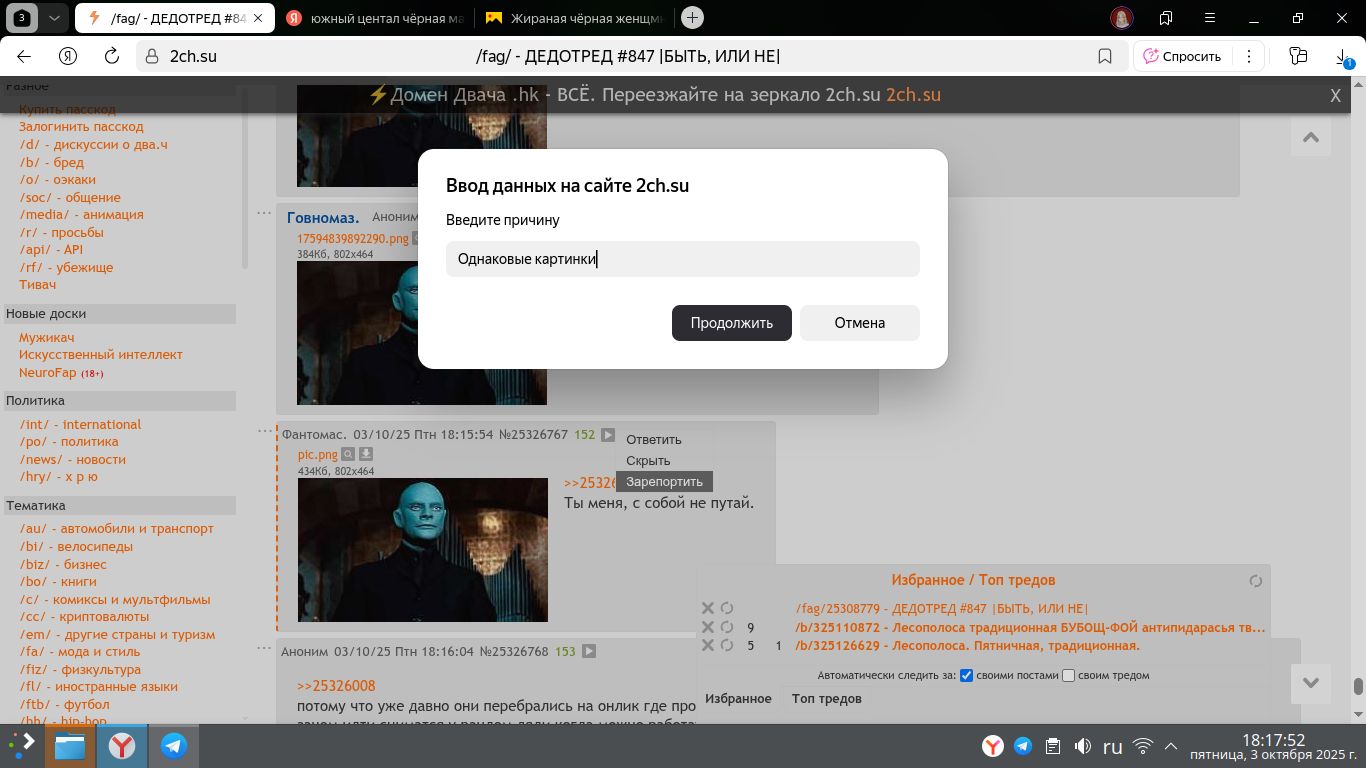Open the user profile avatar
This screenshot has height=768, width=1366.
[x=1122, y=18]
